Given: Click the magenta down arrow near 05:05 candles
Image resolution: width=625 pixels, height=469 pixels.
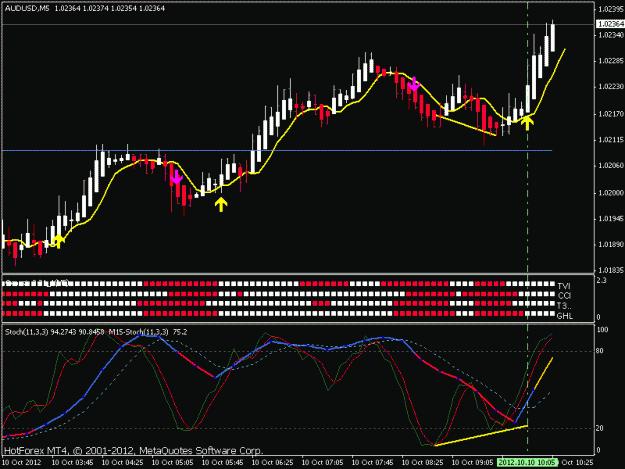Looking at the screenshot, I should click(176, 177).
